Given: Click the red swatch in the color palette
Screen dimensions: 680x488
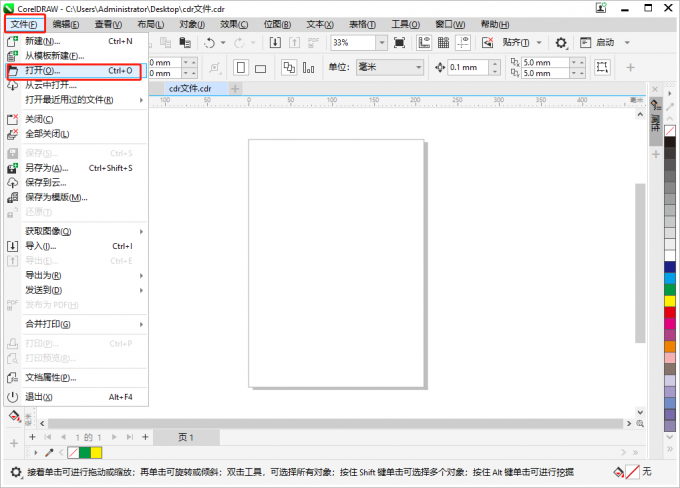Looking at the screenshot, I should (670, 312).
